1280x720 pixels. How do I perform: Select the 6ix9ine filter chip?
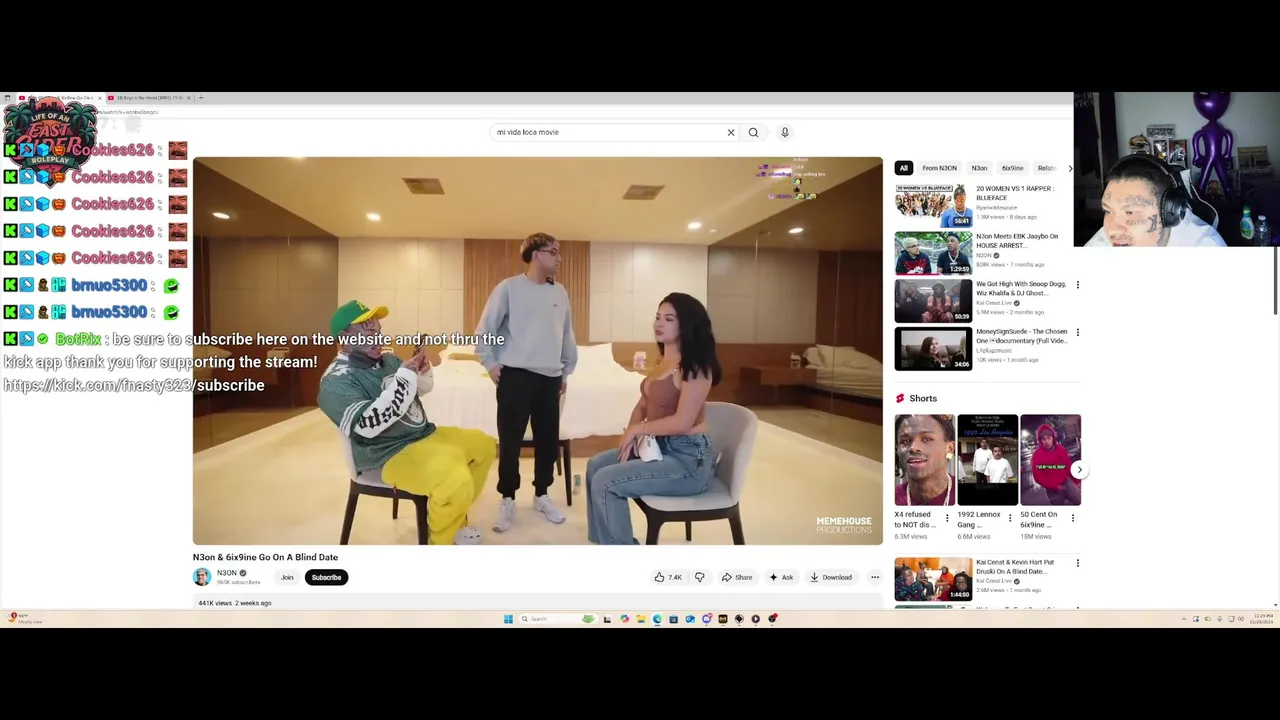pos(1013,168)
